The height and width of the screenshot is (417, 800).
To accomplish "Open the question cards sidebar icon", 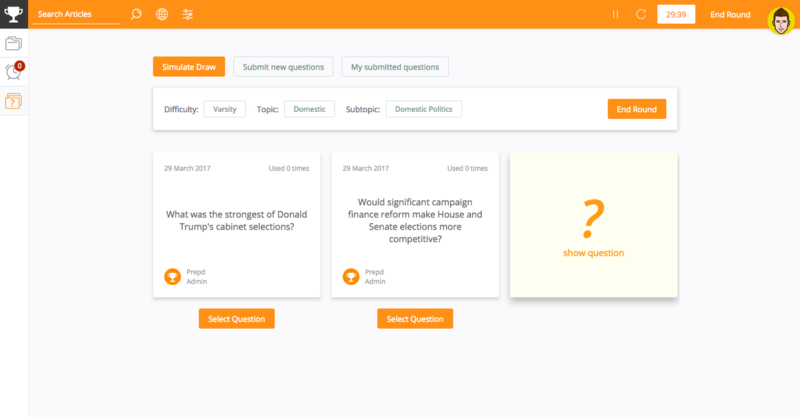I will (x=14, y=101).
